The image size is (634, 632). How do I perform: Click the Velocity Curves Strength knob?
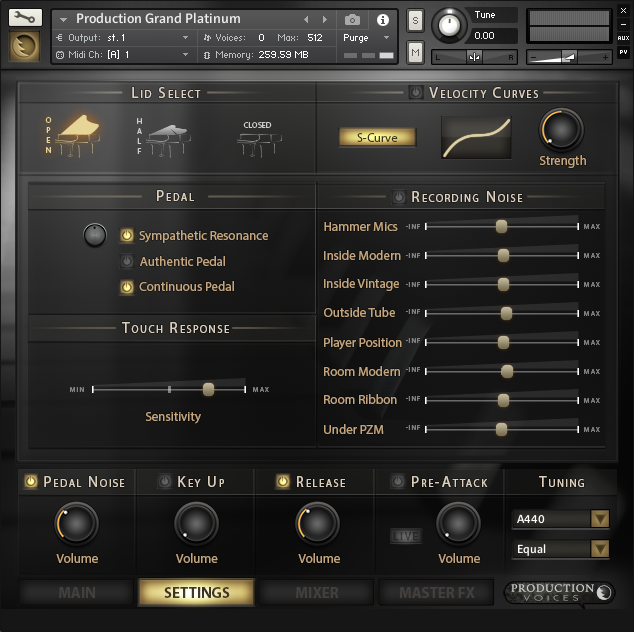(561, 129)
